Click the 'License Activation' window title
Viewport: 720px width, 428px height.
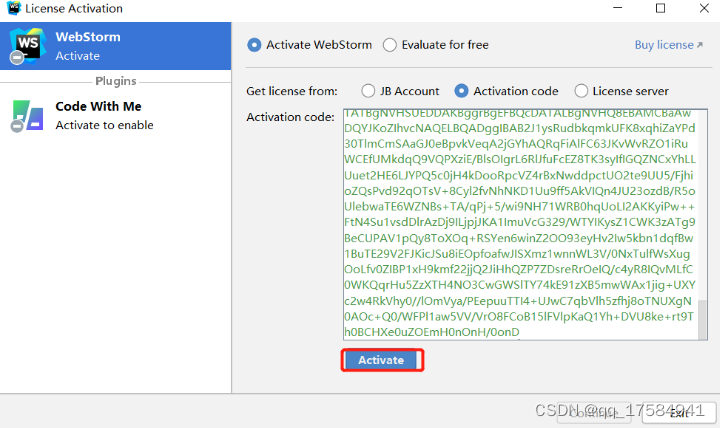click(x=74, y=8)
